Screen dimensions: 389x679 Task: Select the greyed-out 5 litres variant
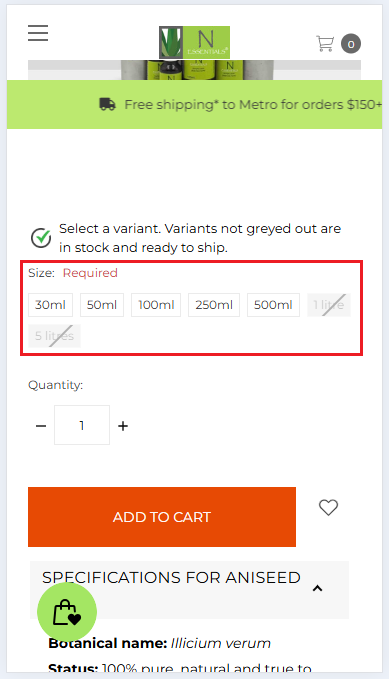[55, 336]
